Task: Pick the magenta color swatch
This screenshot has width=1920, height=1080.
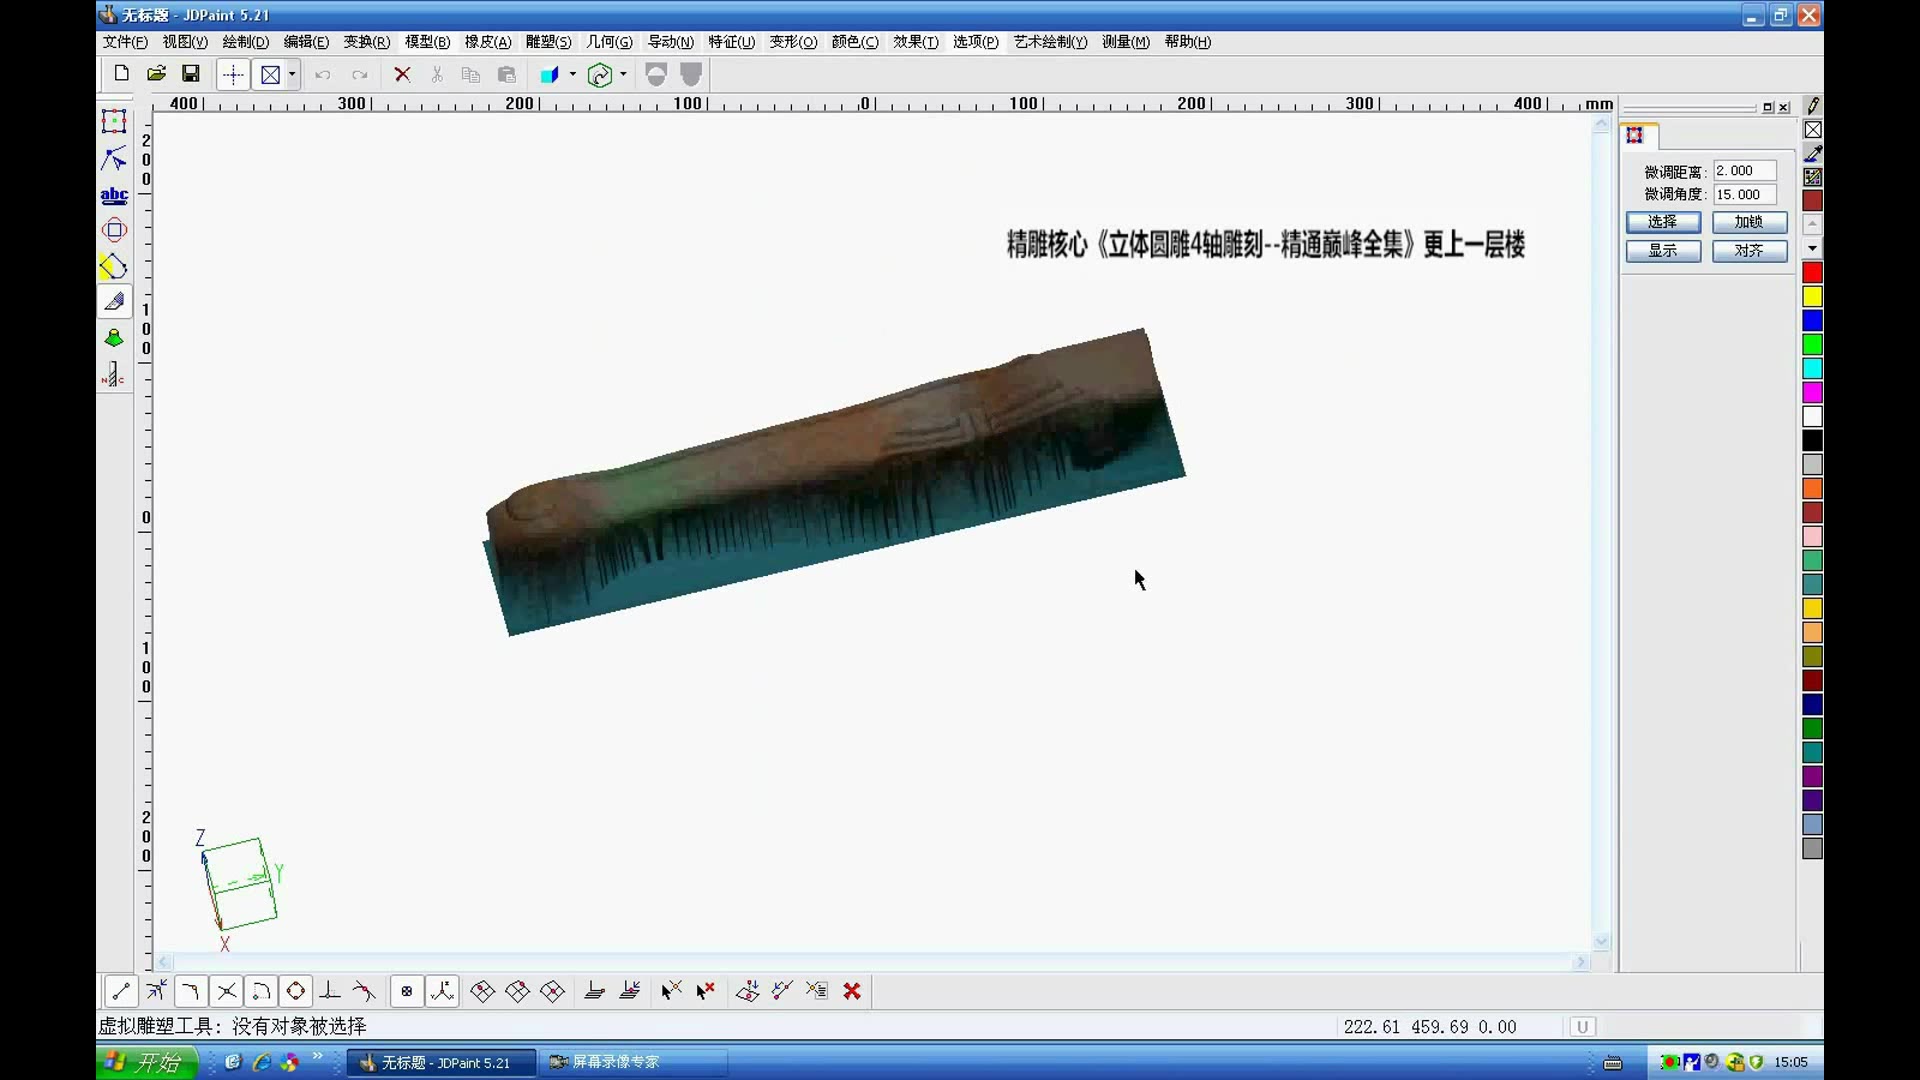Action: (1812, 393)
